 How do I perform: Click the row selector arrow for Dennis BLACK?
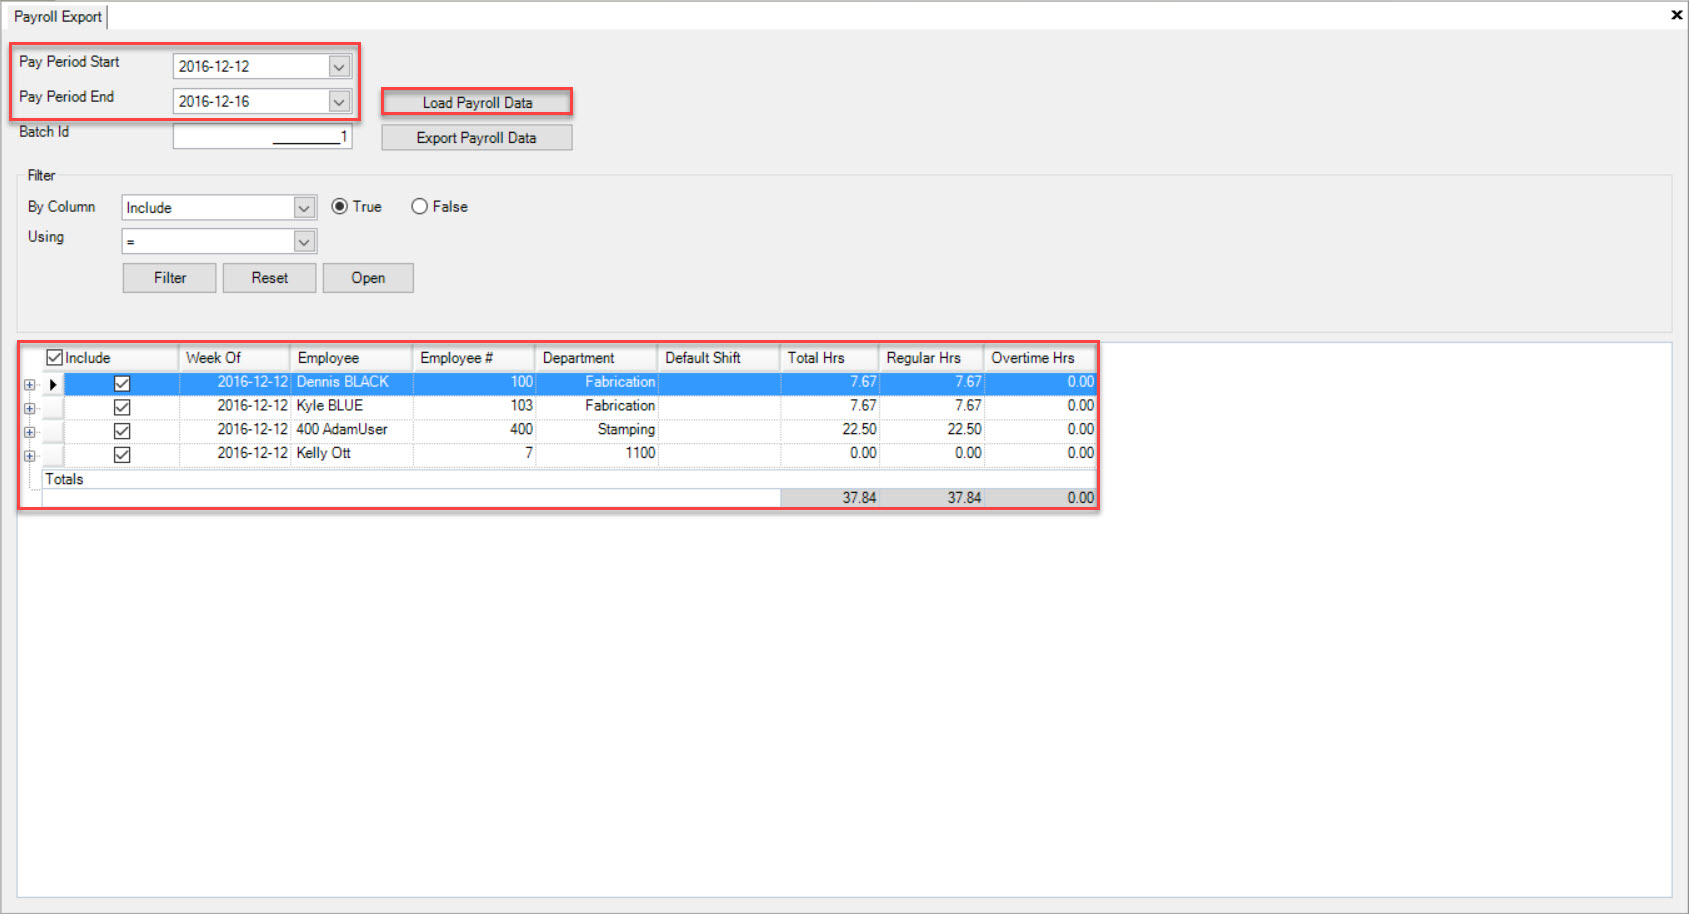click(x=53, y=384)
